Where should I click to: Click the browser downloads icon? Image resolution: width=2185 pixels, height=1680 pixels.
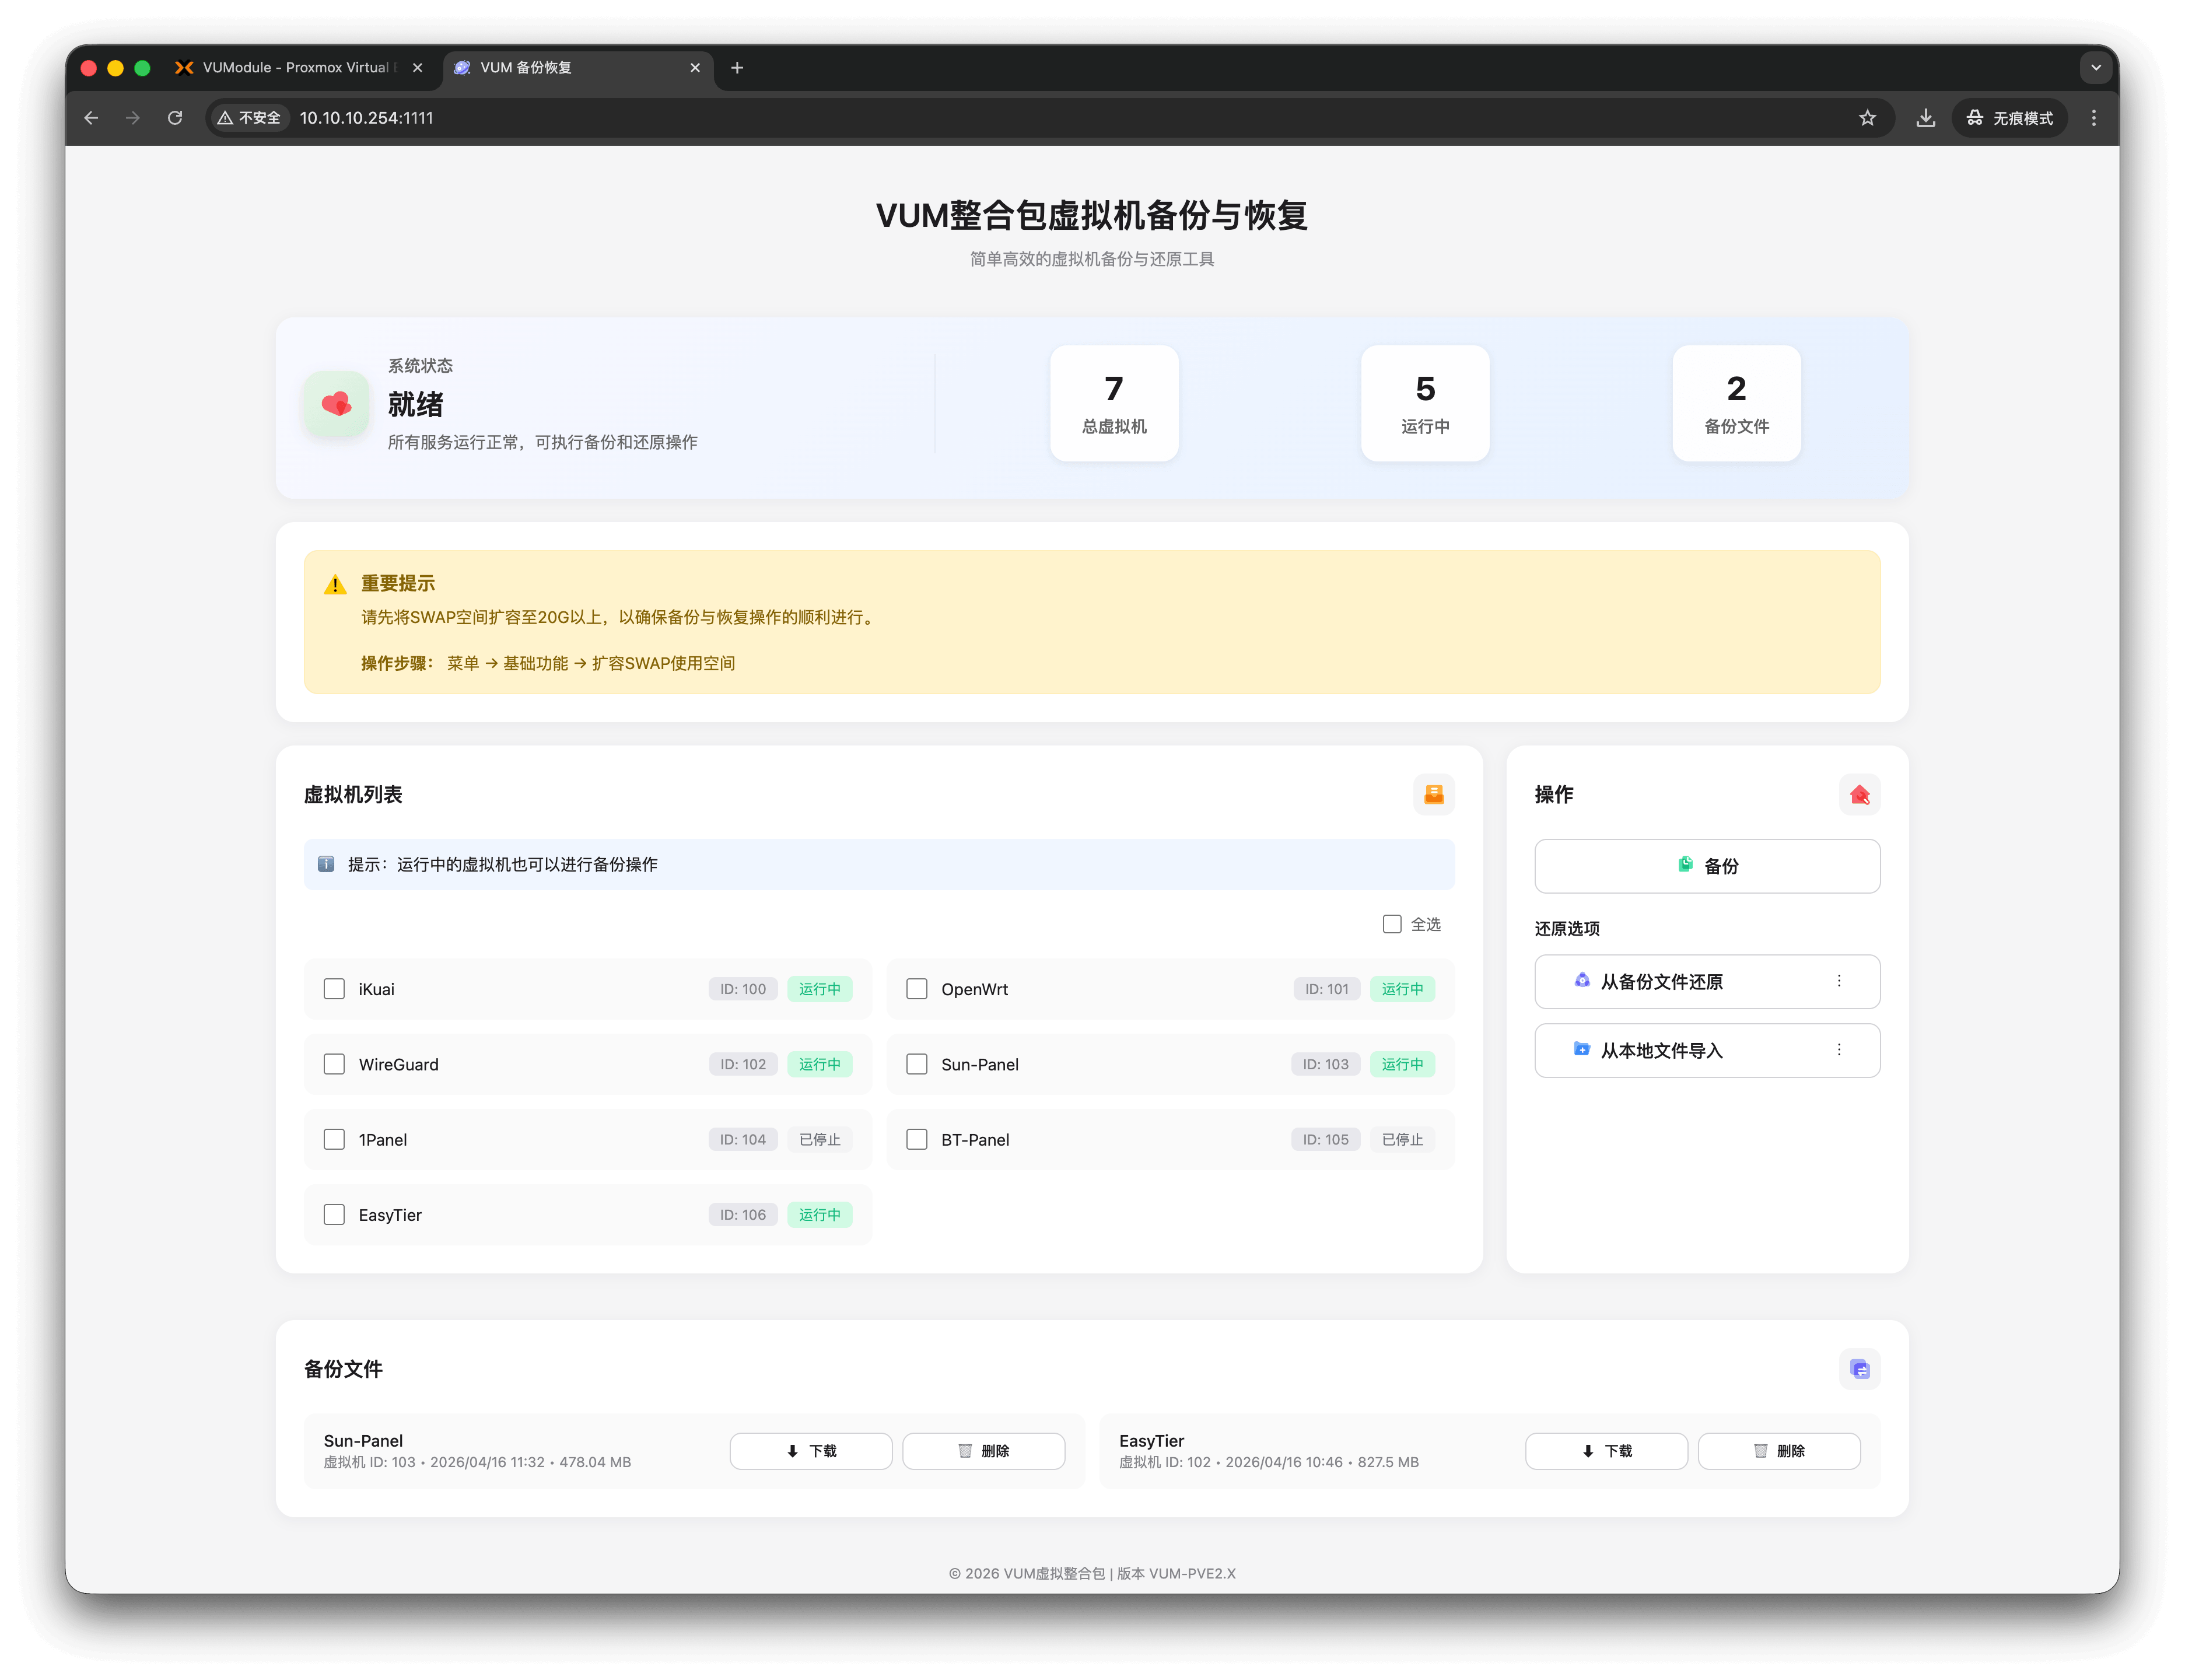[x=1925, y=118]
